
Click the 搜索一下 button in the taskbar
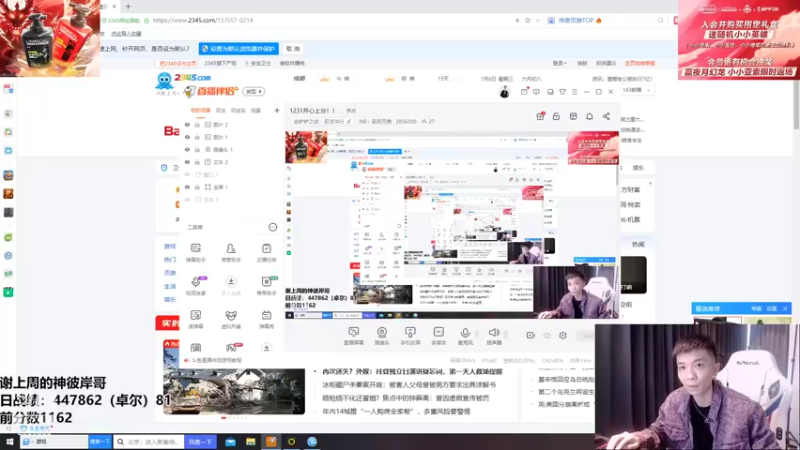(x=99, y=442)
